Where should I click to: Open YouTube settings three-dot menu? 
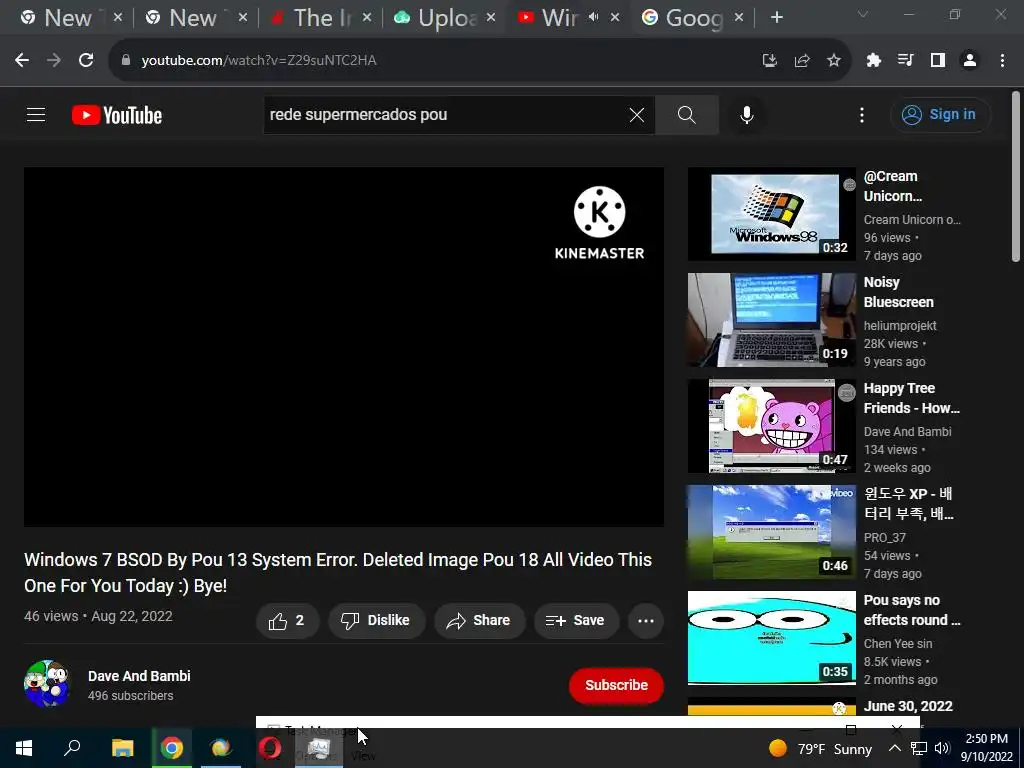pyautogui.click(x=862, y=115)
